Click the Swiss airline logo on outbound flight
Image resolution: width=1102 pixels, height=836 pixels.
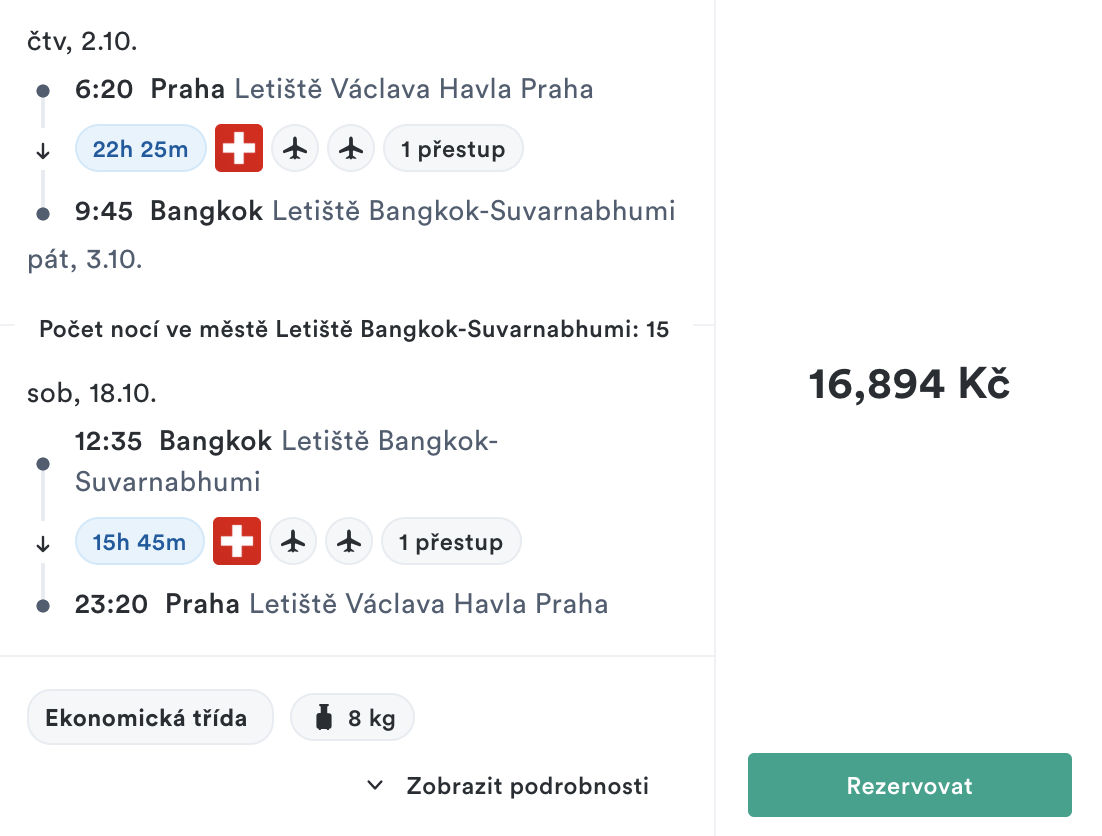[x=239, y=148]
